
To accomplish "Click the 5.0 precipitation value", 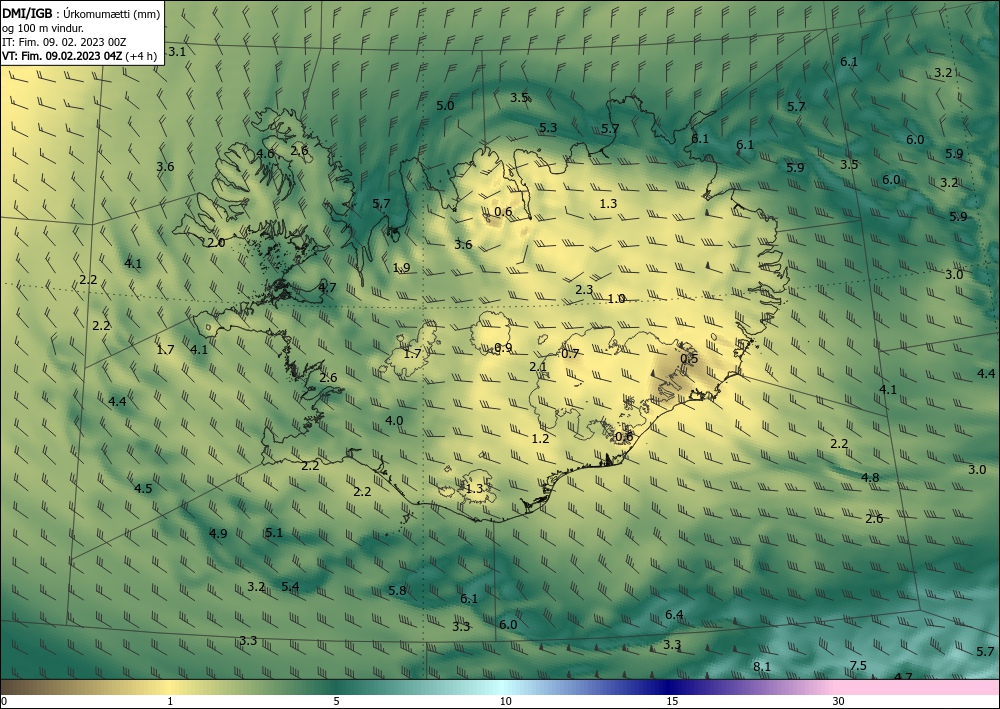I will tap(445, 105).
